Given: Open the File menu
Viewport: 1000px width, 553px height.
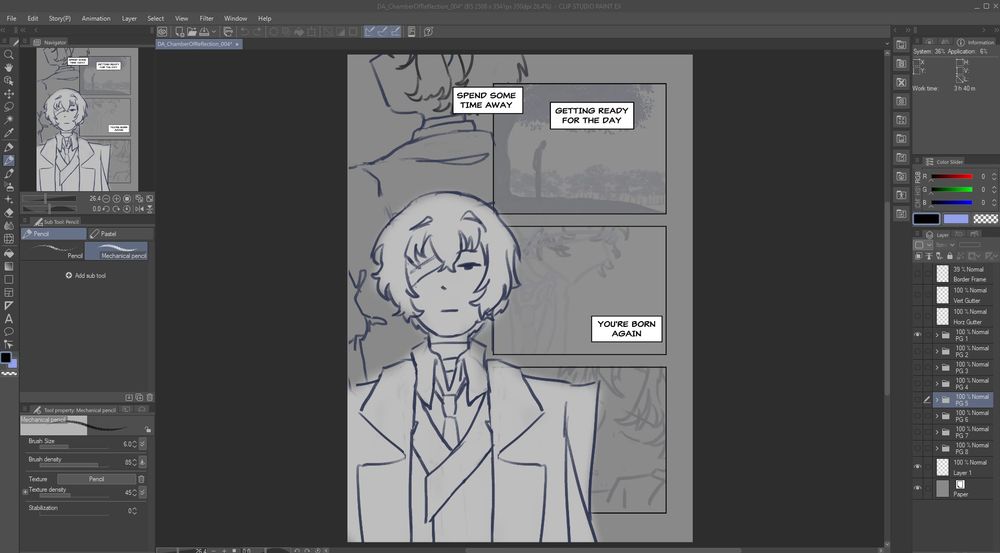Looking at the screenshot, I should (x=11, y=18).
